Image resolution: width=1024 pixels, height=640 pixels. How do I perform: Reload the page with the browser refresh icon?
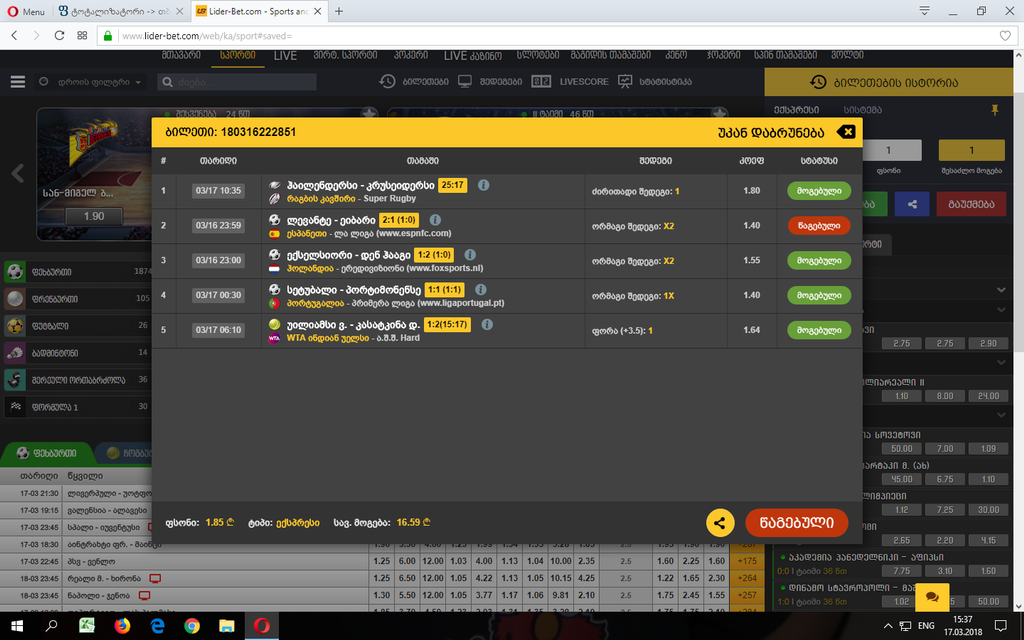coord(59,35)
